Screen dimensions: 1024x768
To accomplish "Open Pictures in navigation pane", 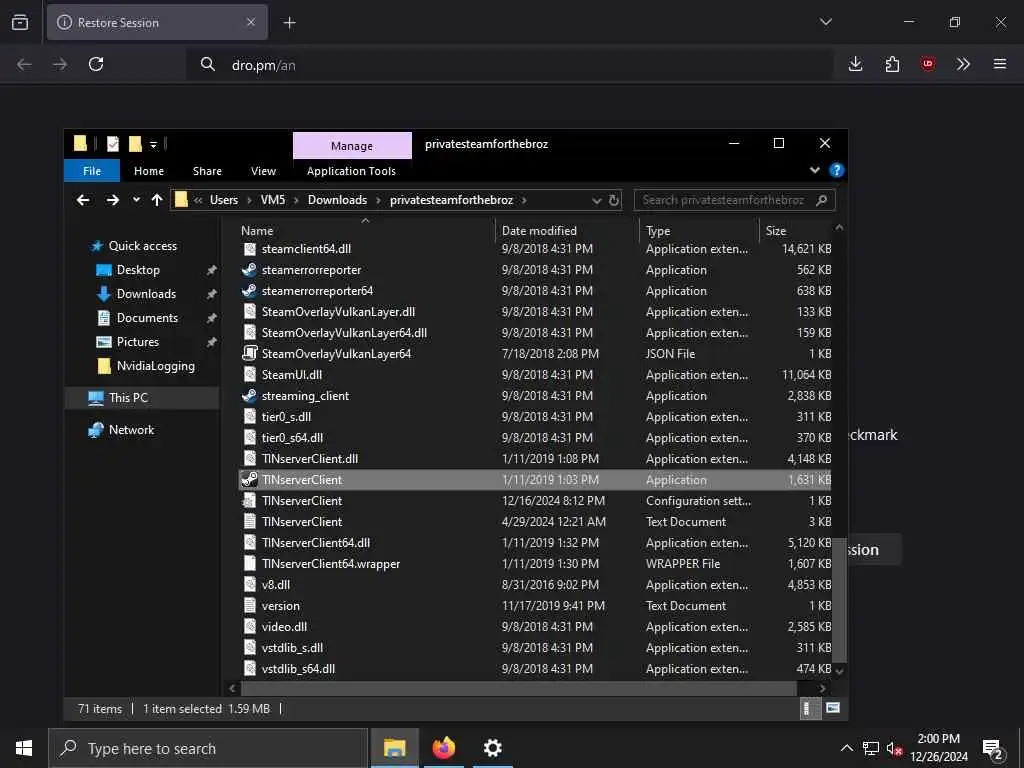I will click(137, 342).
